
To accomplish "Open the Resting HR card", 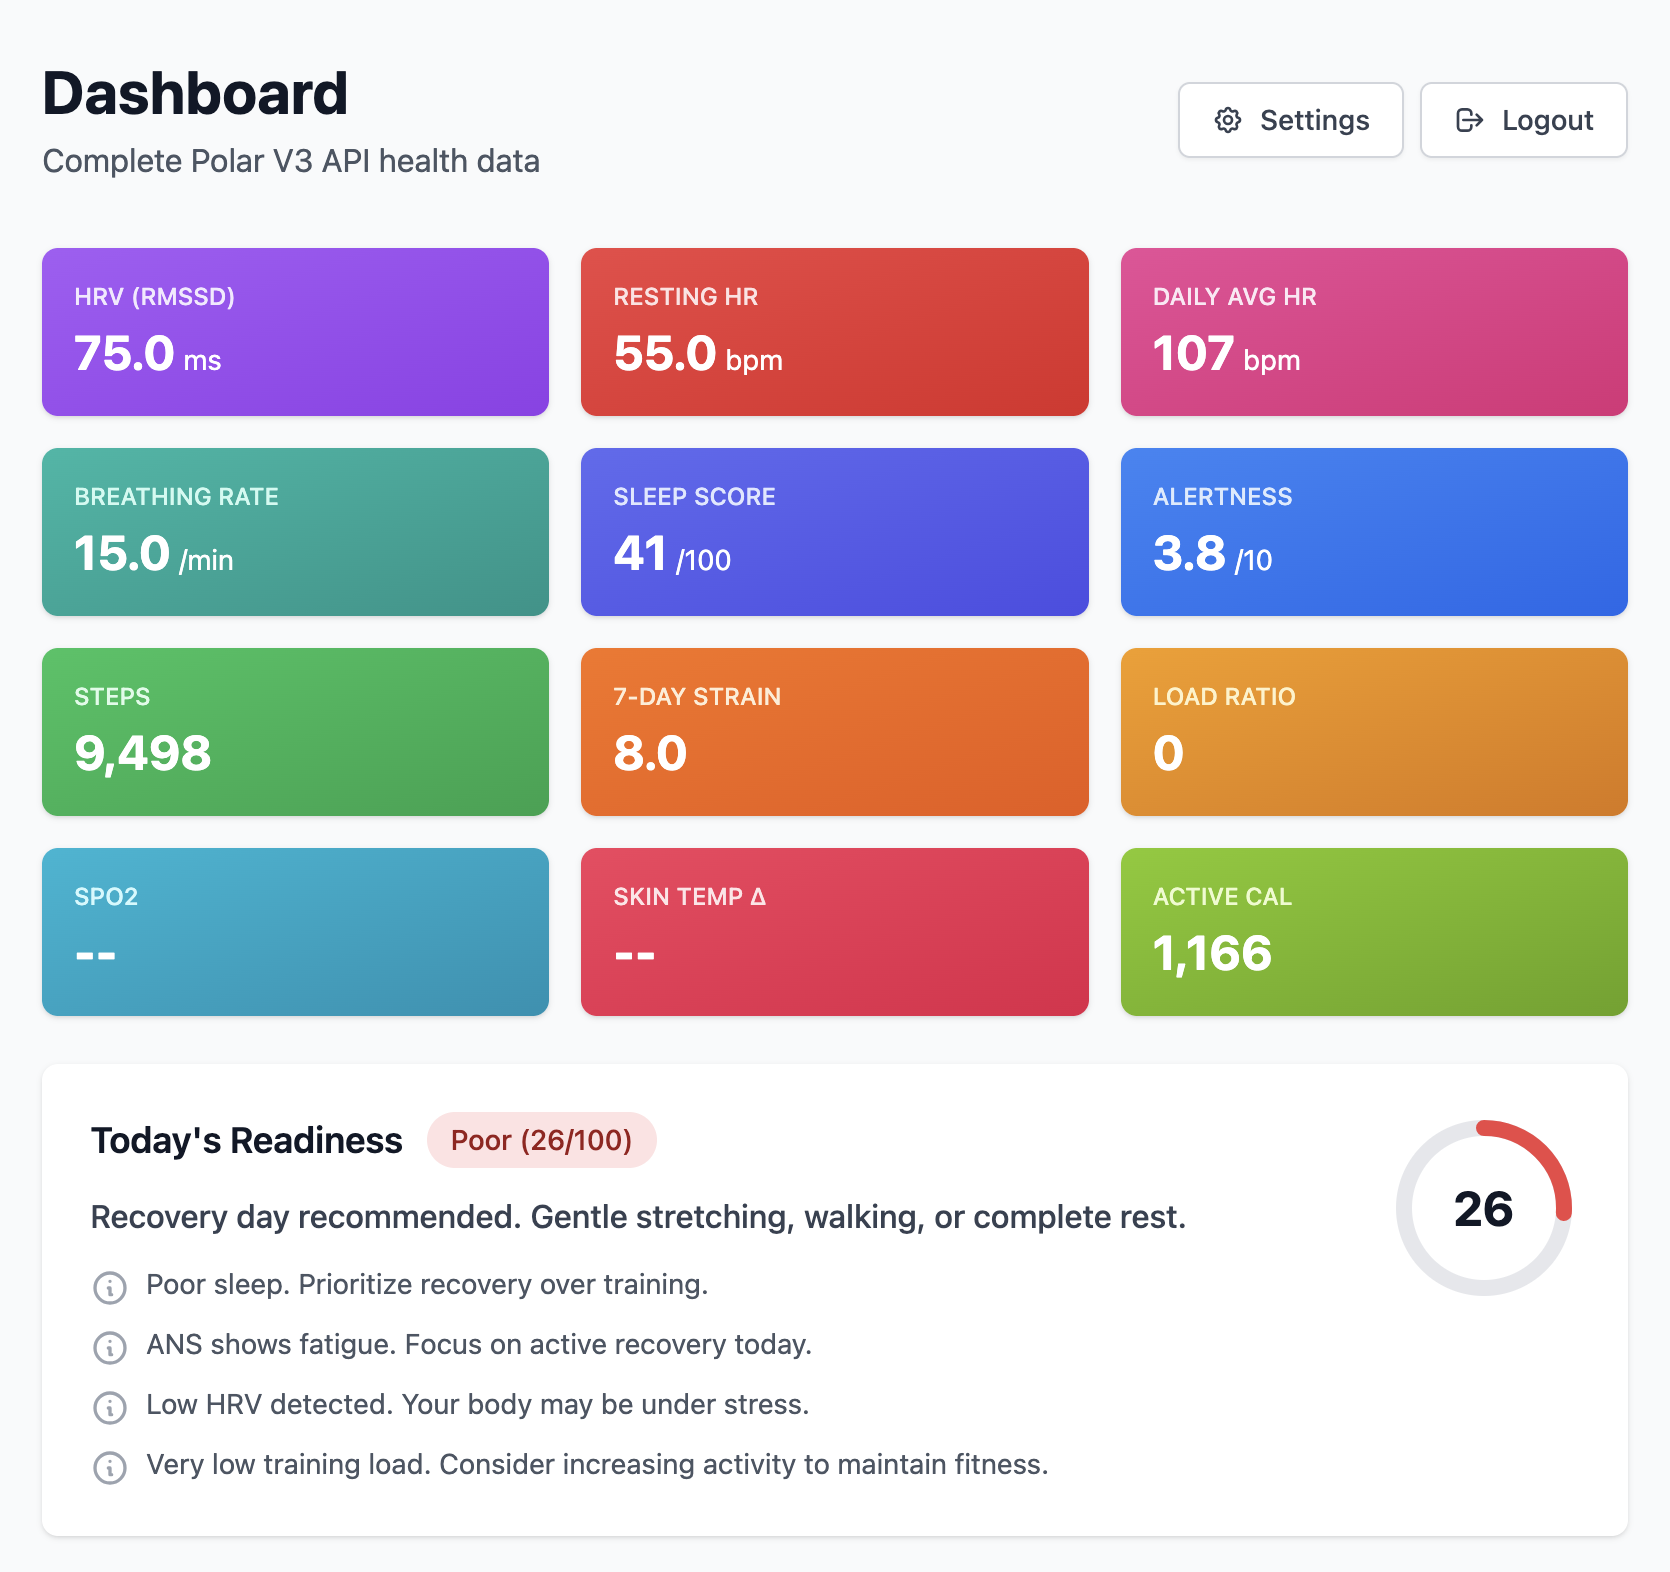I will pyautogui.click(x=834, y=332).
